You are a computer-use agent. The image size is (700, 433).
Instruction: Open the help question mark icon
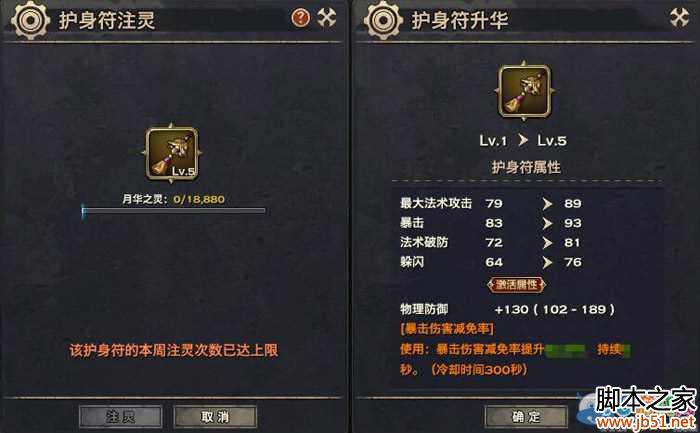[300, 18]
